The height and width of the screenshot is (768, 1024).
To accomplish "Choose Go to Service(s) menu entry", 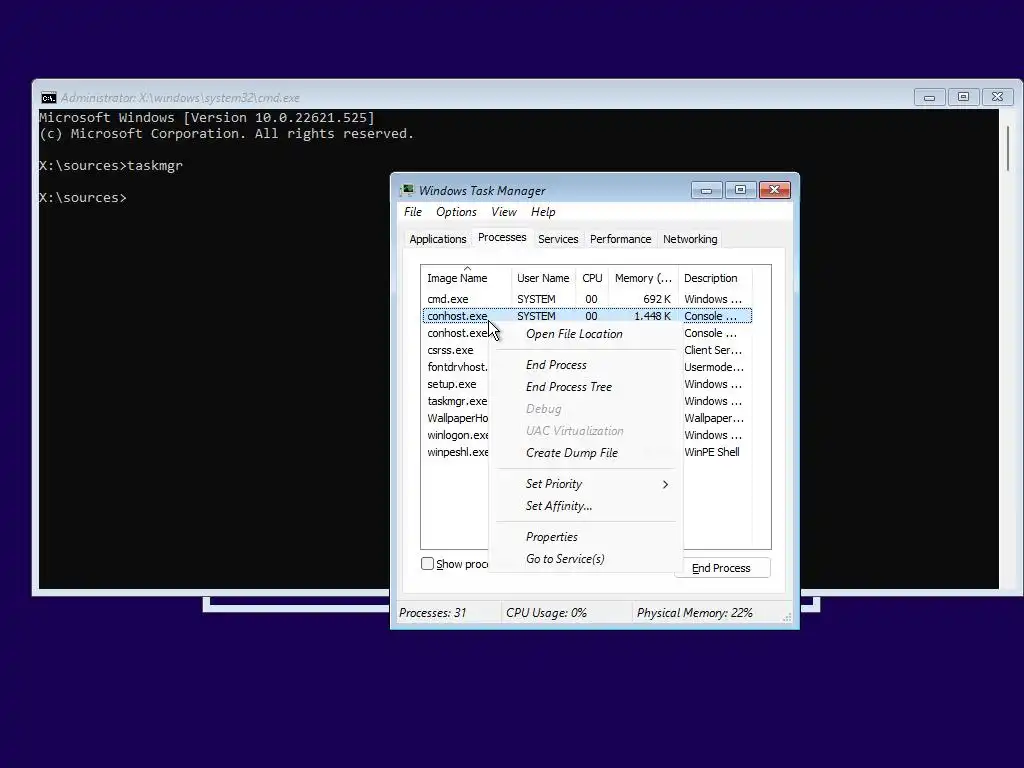I will pyautogui.click(x=566, y=559).
